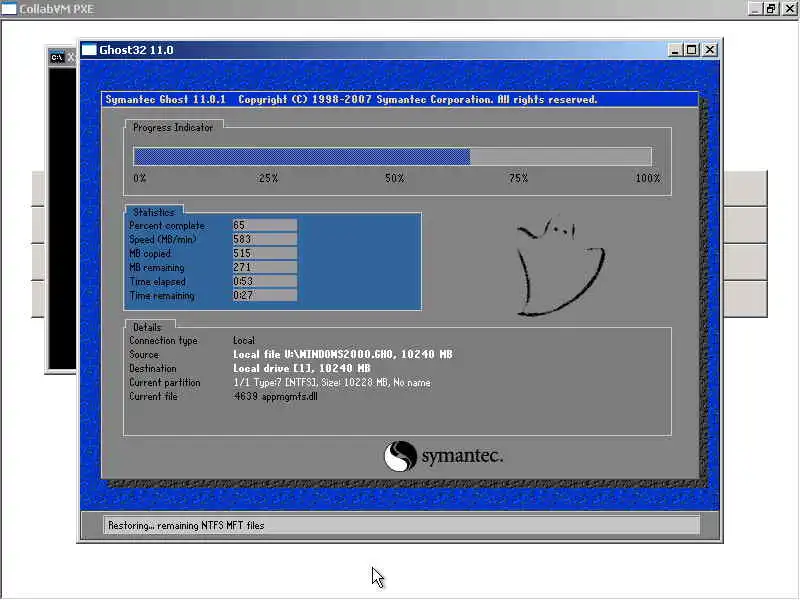Screen dimensions: 800x600
Task: Click the 100% progress marker label
Action: click(x=647, y=178)
